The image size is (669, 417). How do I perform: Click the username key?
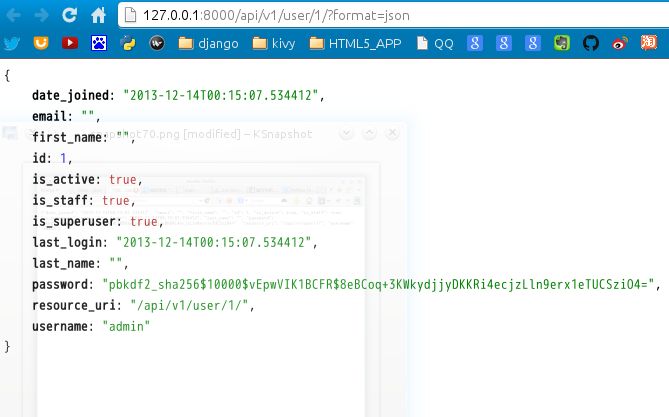(x=61, y=326)
